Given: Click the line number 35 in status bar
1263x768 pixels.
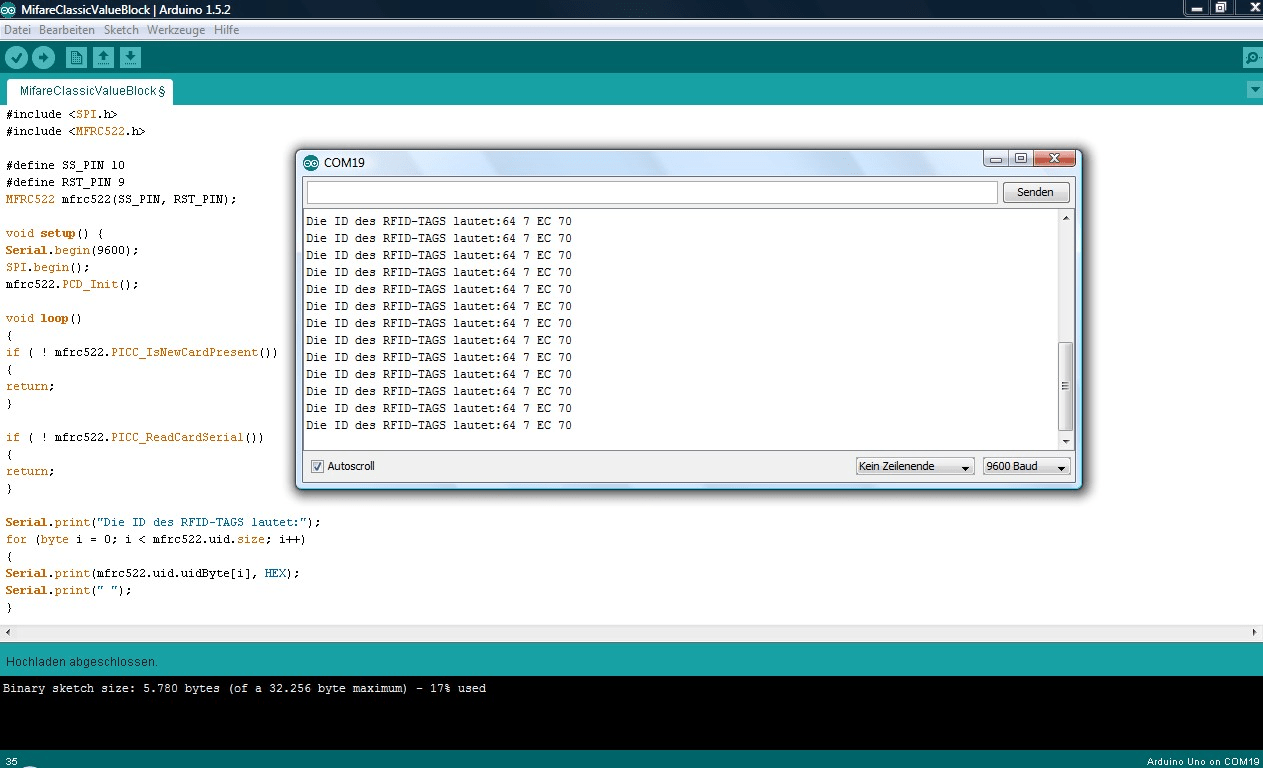Looking at the screenshot, I should tap(12, 762).
